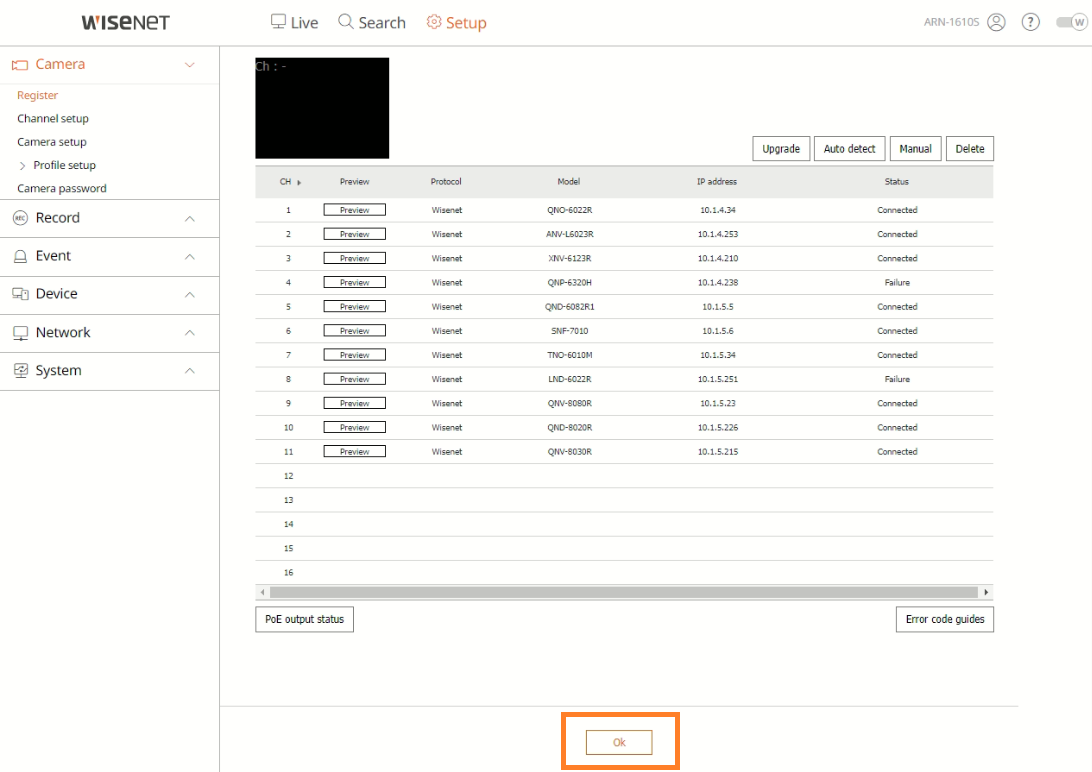Screen dimensions: 1092x772
Task: Click the Failure status of channel 4
Action: click(x=897, y=283)
